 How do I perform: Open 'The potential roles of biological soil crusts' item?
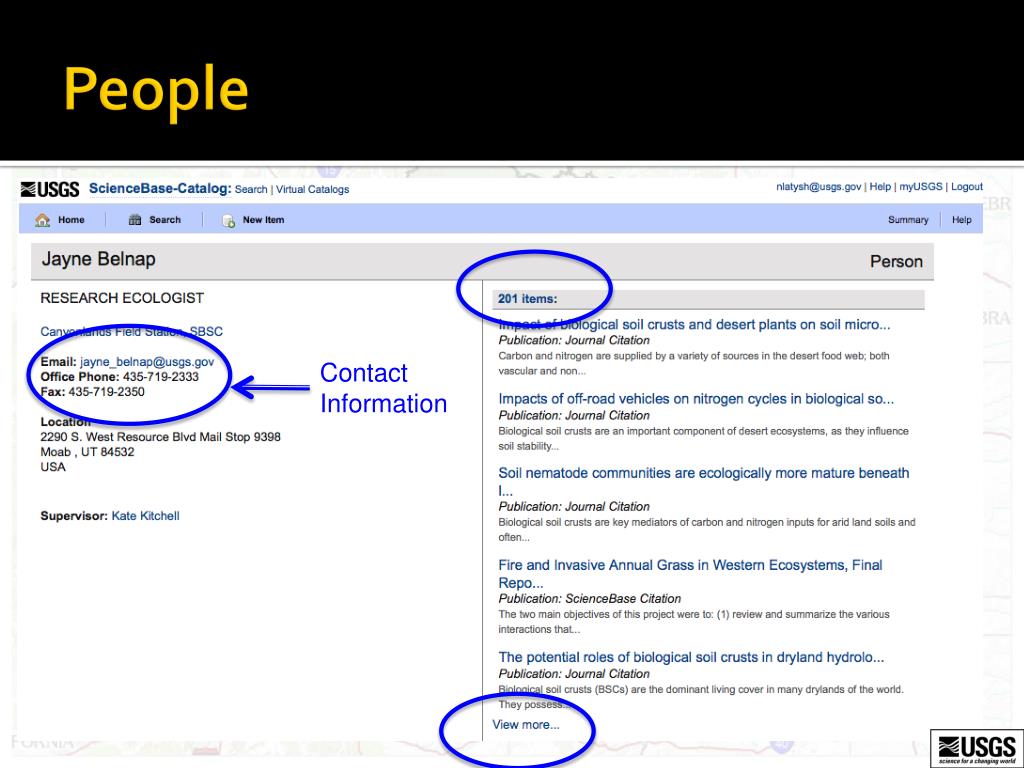(x=691, y=658)
